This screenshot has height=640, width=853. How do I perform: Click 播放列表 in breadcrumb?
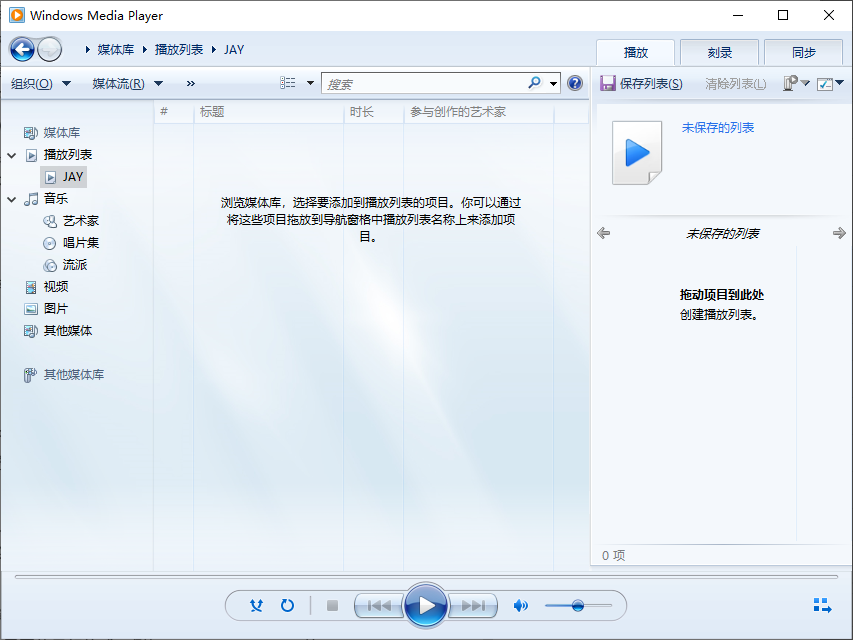tap(179, 50)
